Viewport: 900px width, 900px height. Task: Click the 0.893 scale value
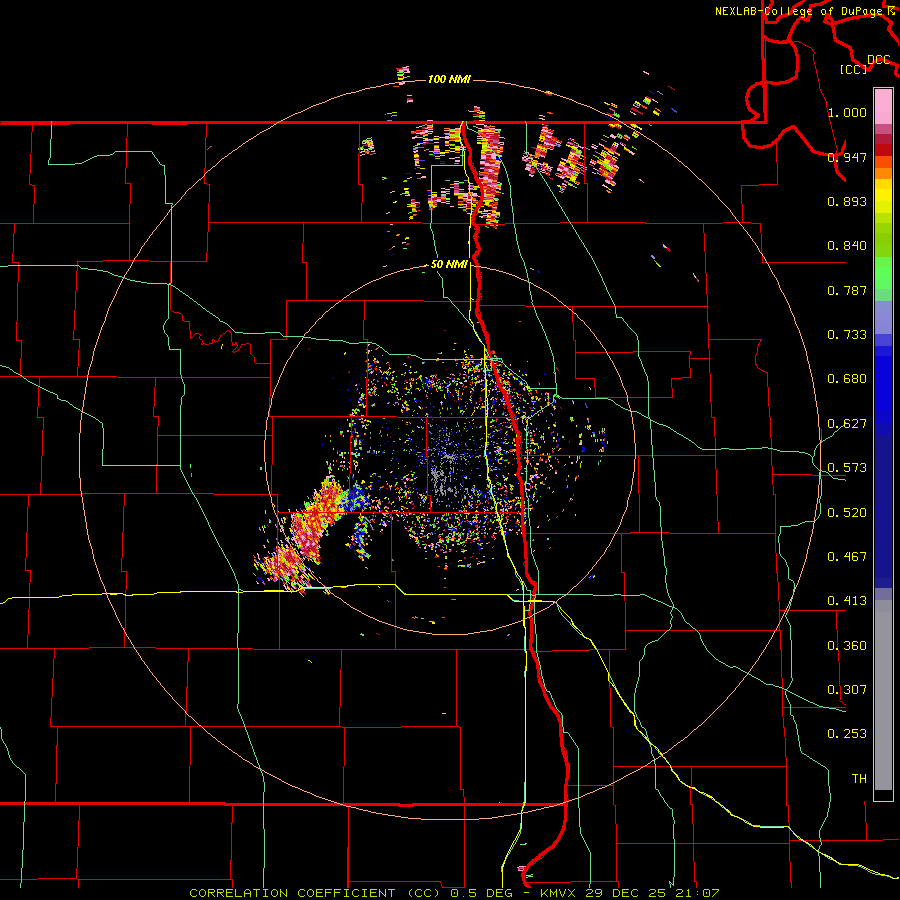(847, 201)
